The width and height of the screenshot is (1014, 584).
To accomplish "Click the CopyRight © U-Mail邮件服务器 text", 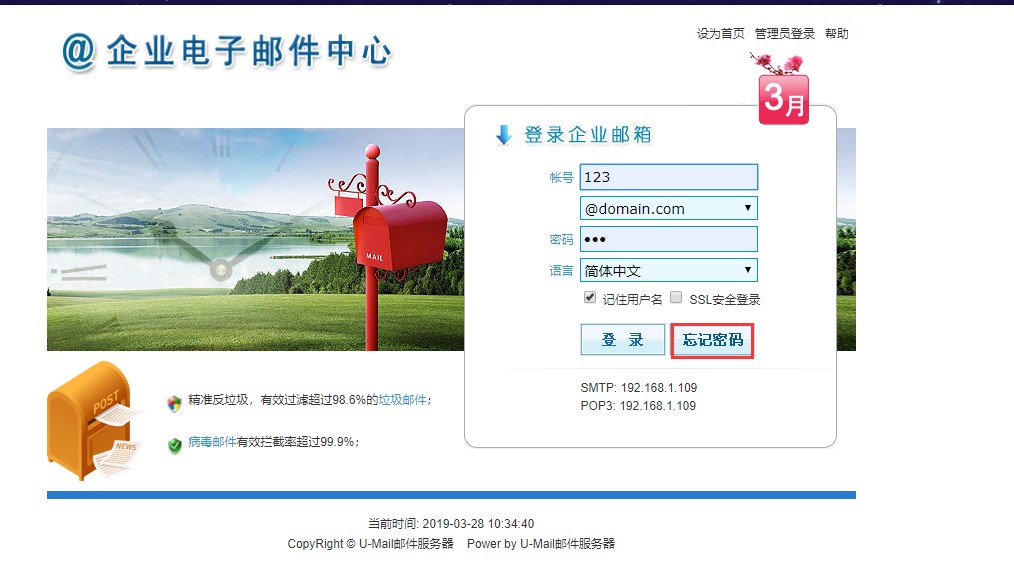I will click(x=371, y=543).
